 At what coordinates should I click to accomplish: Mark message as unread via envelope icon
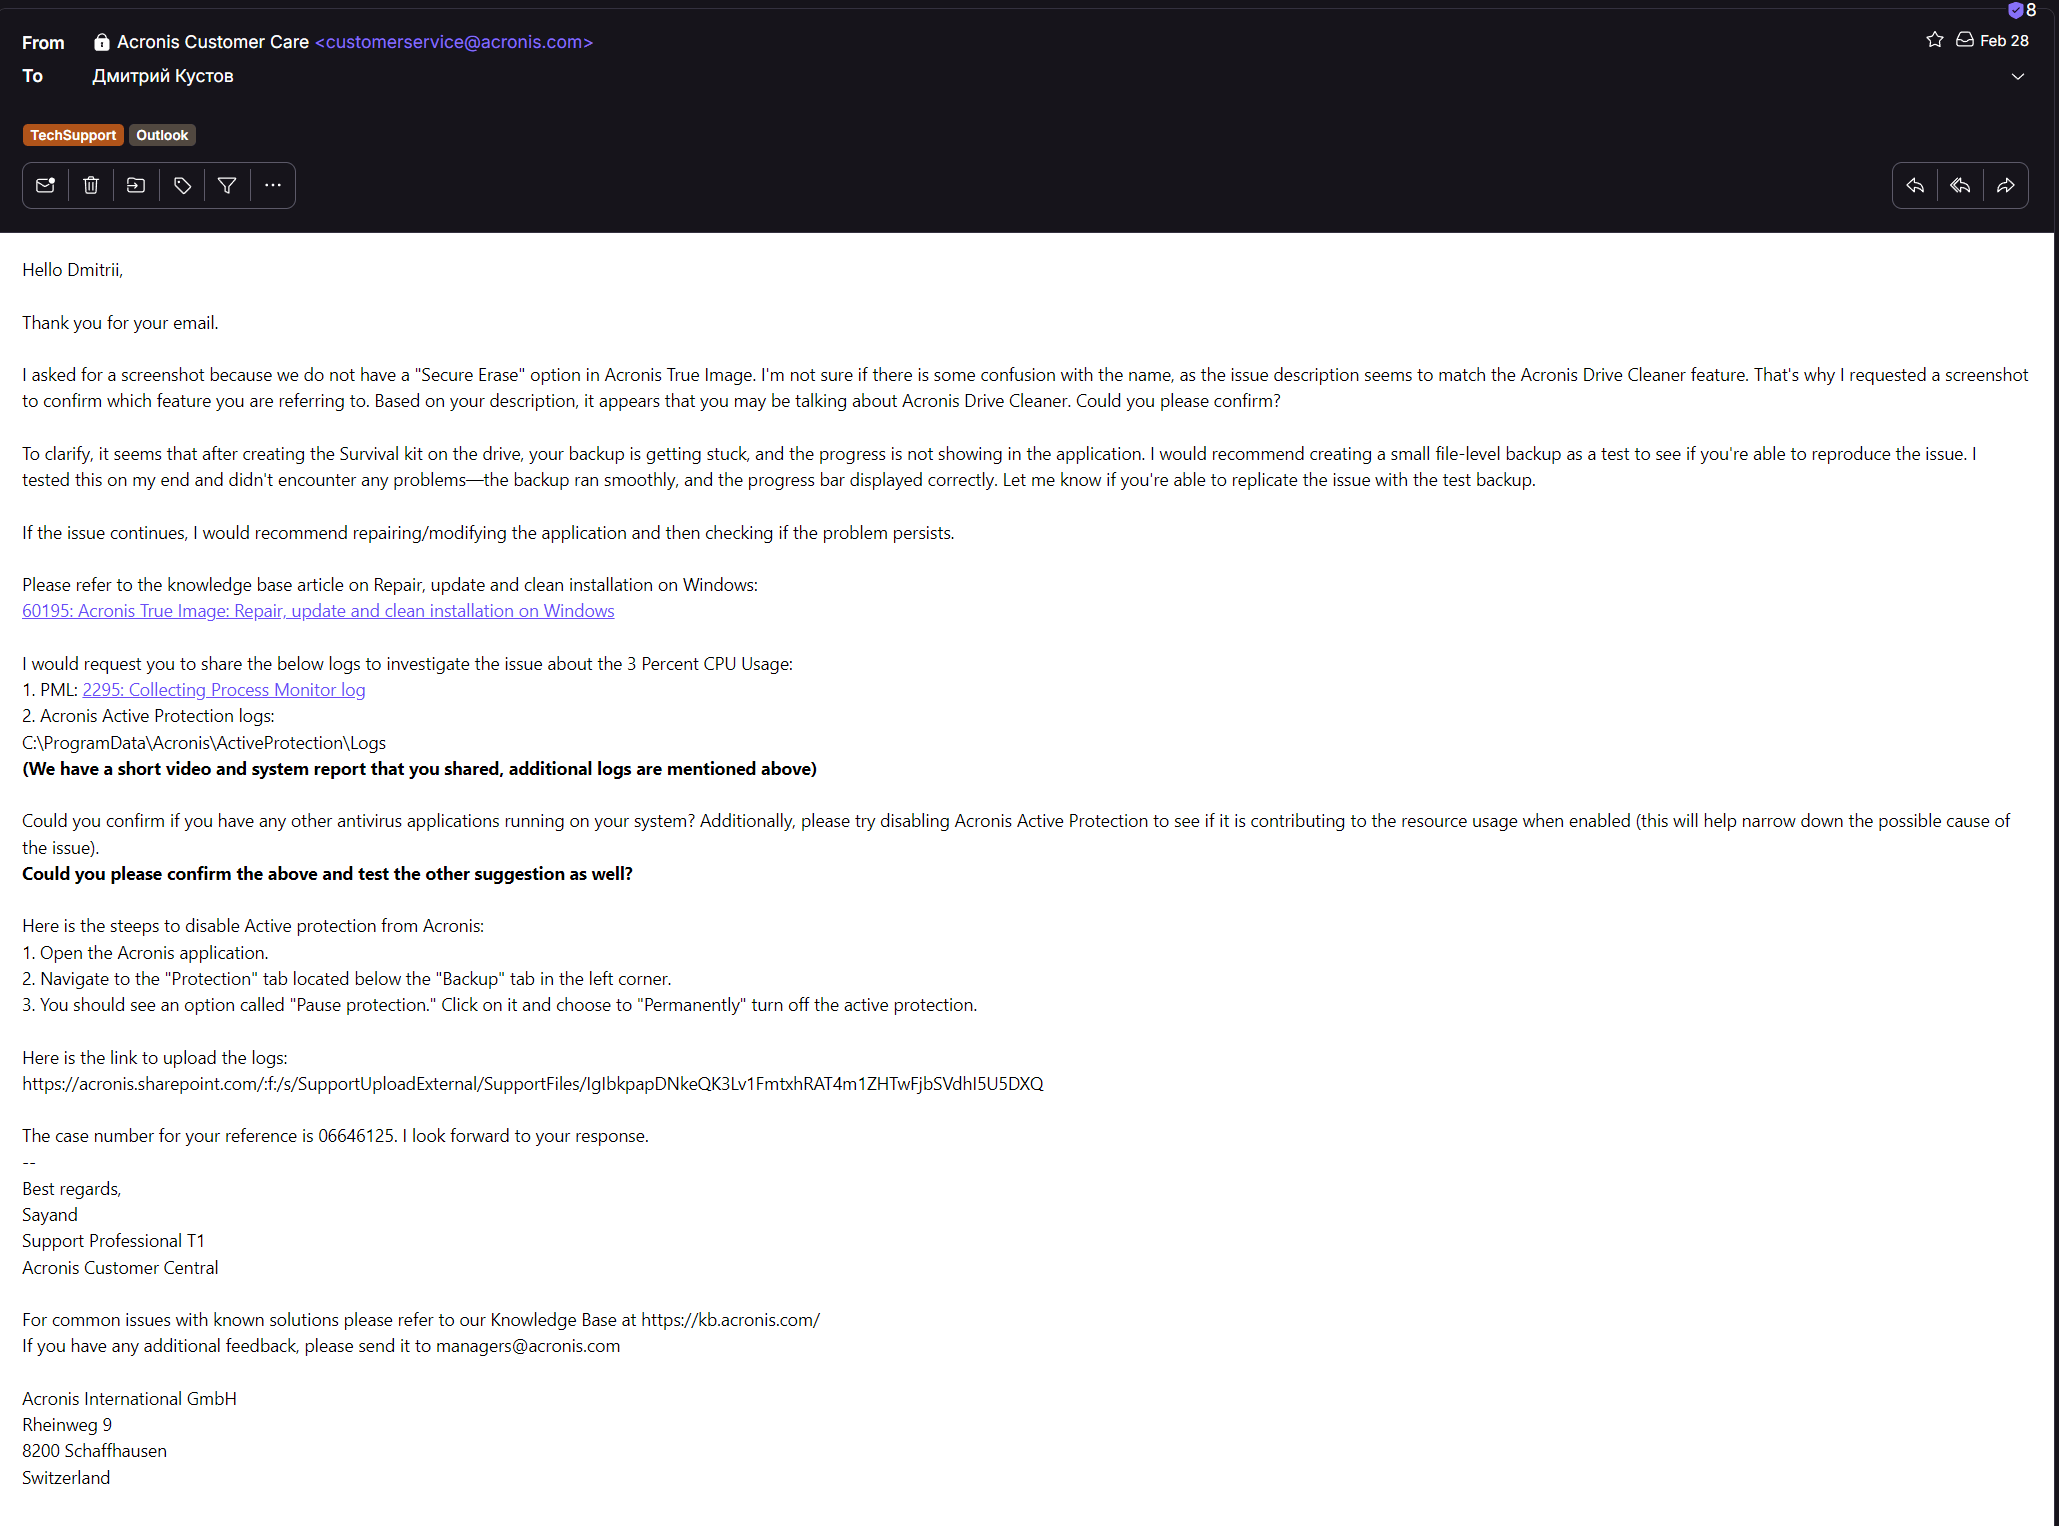pos(45,185)
